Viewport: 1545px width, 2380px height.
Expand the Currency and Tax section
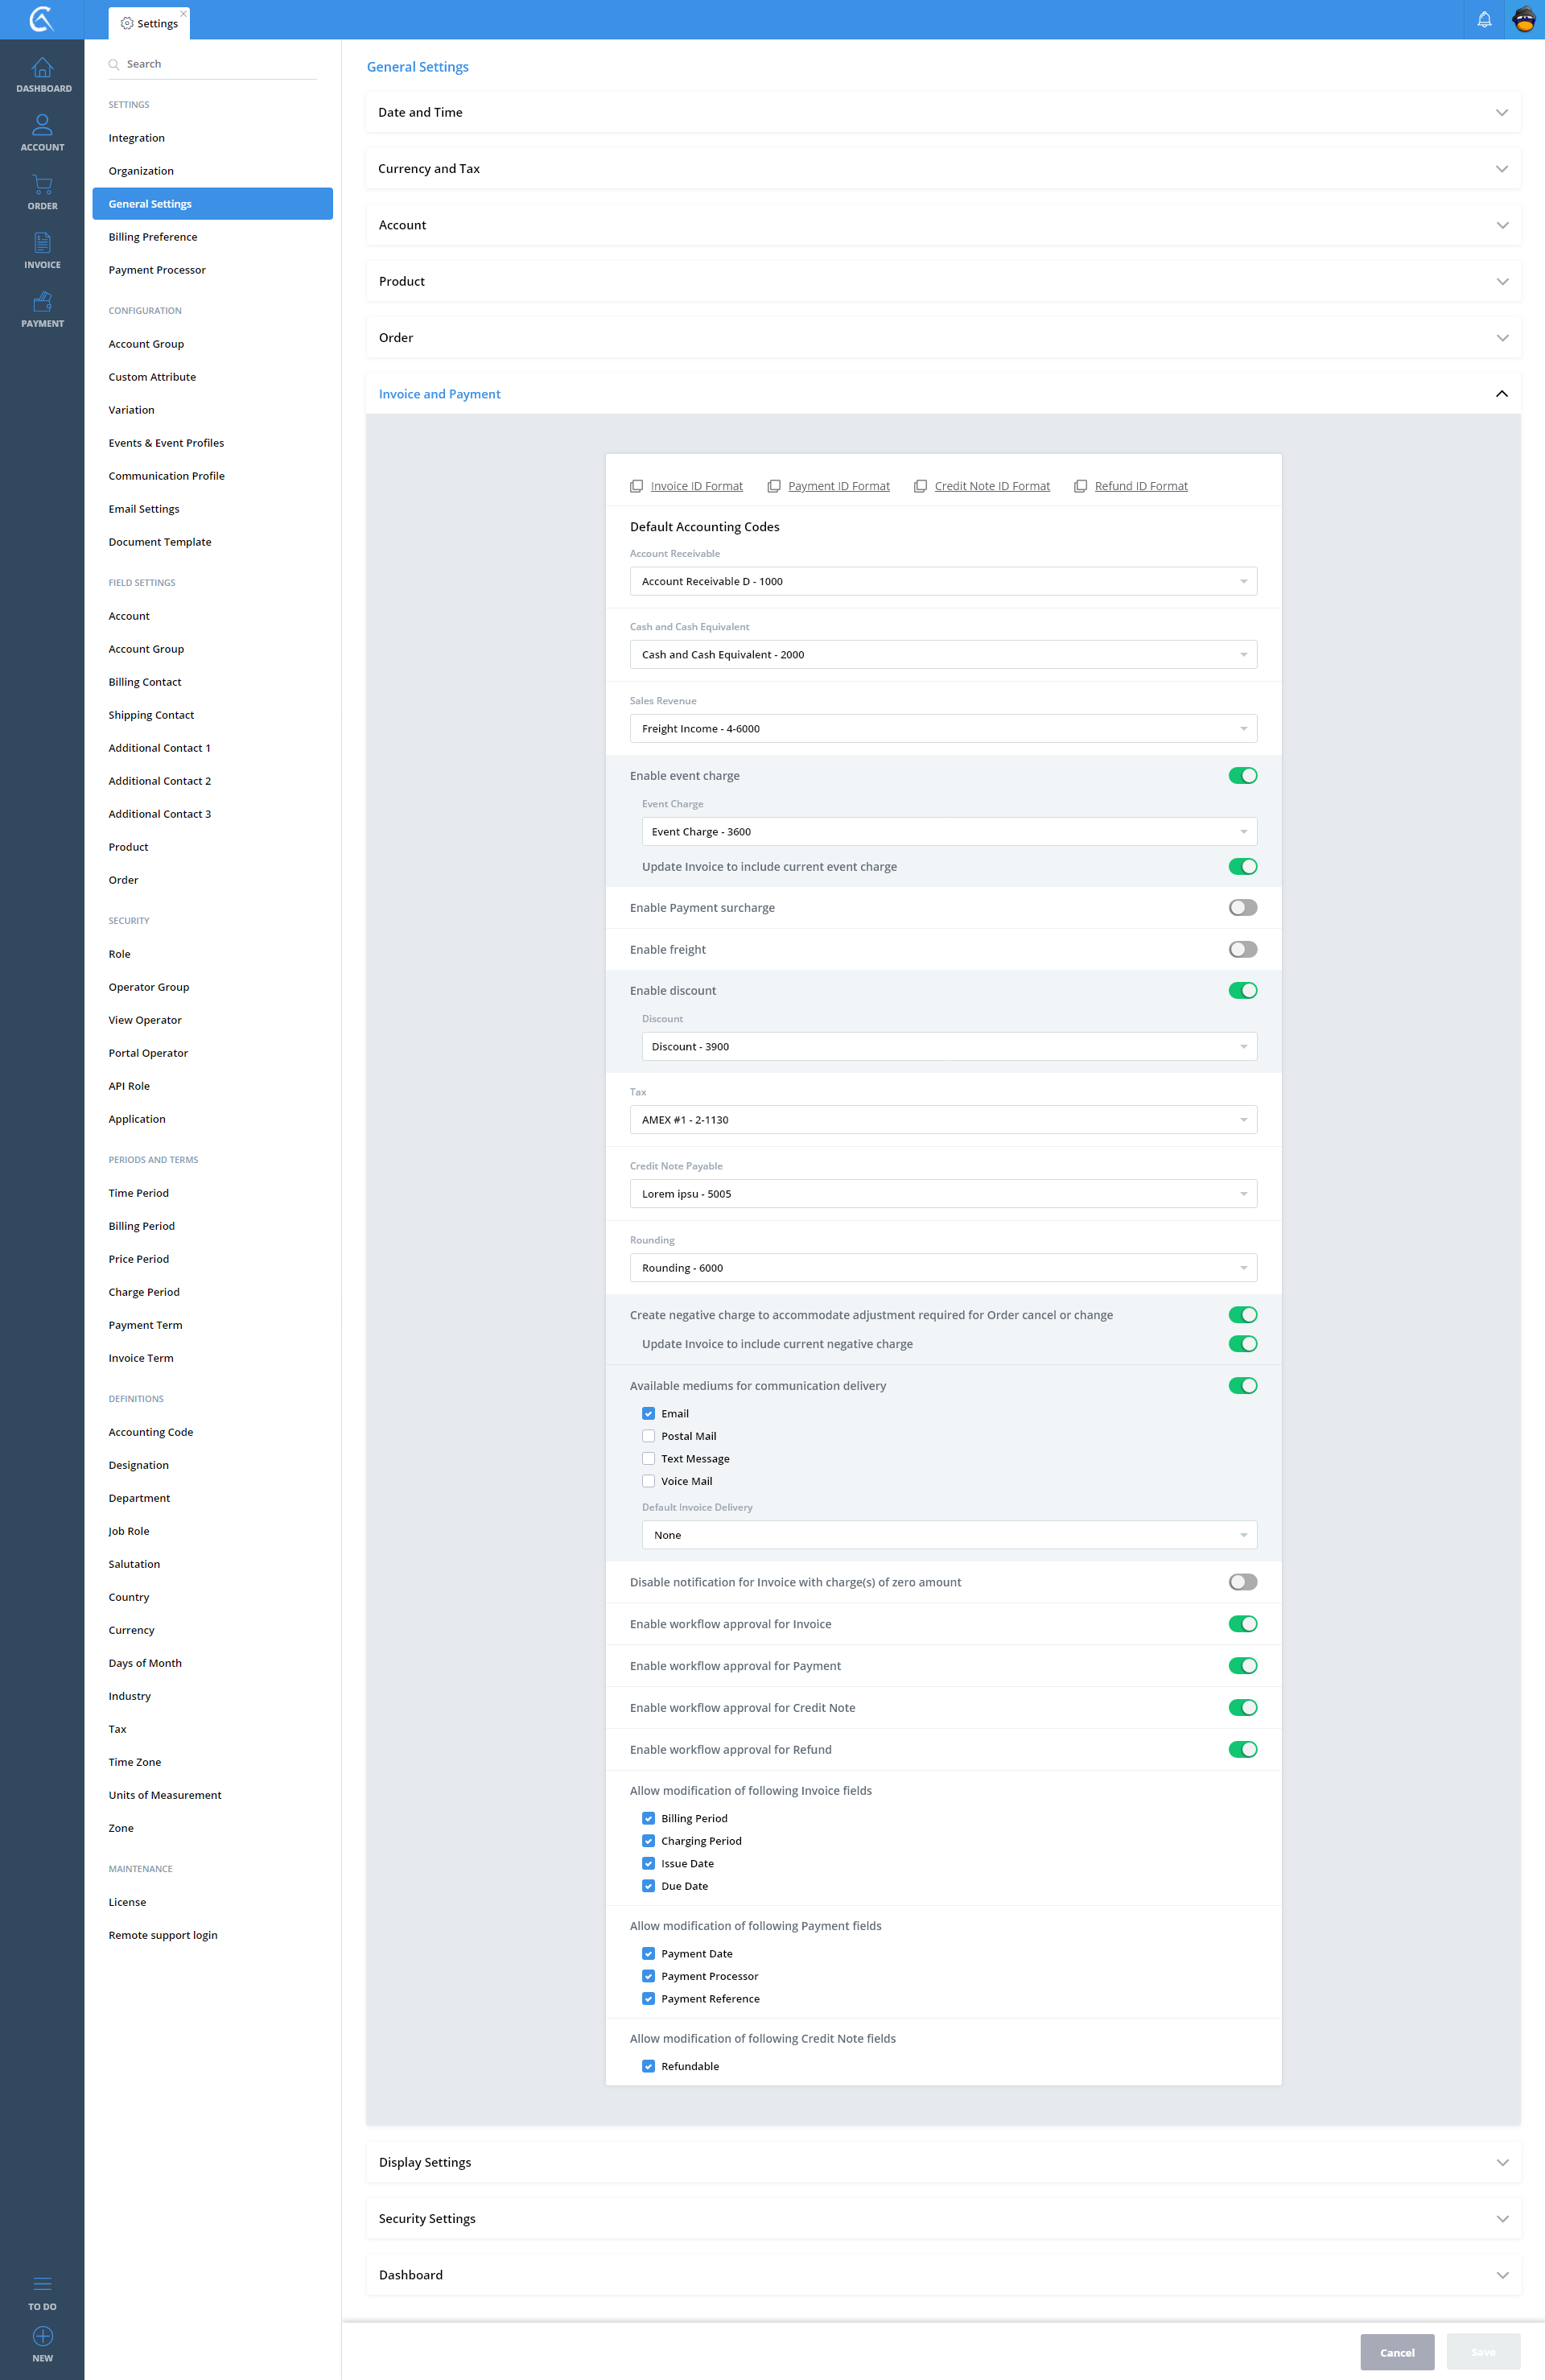942,169
